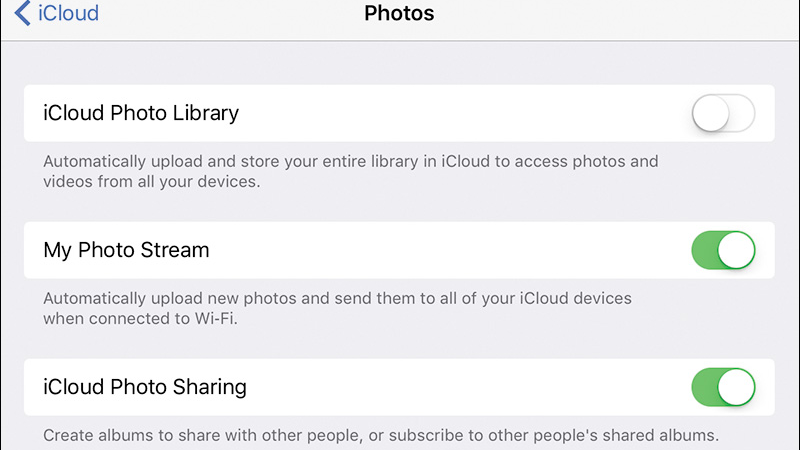
Task: Click empty space in My Photo Stream row
Action: (449, 250)
